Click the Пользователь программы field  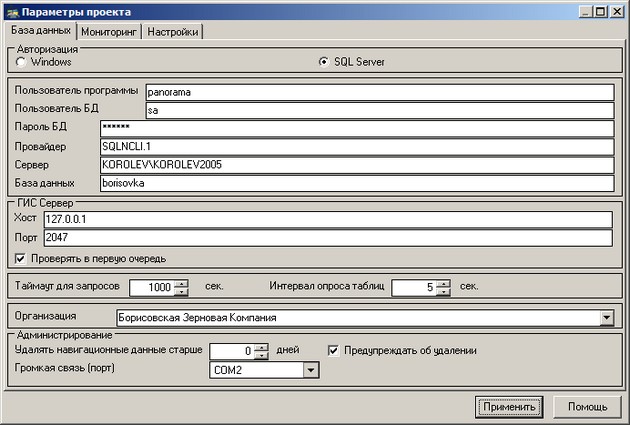(378, 92)
